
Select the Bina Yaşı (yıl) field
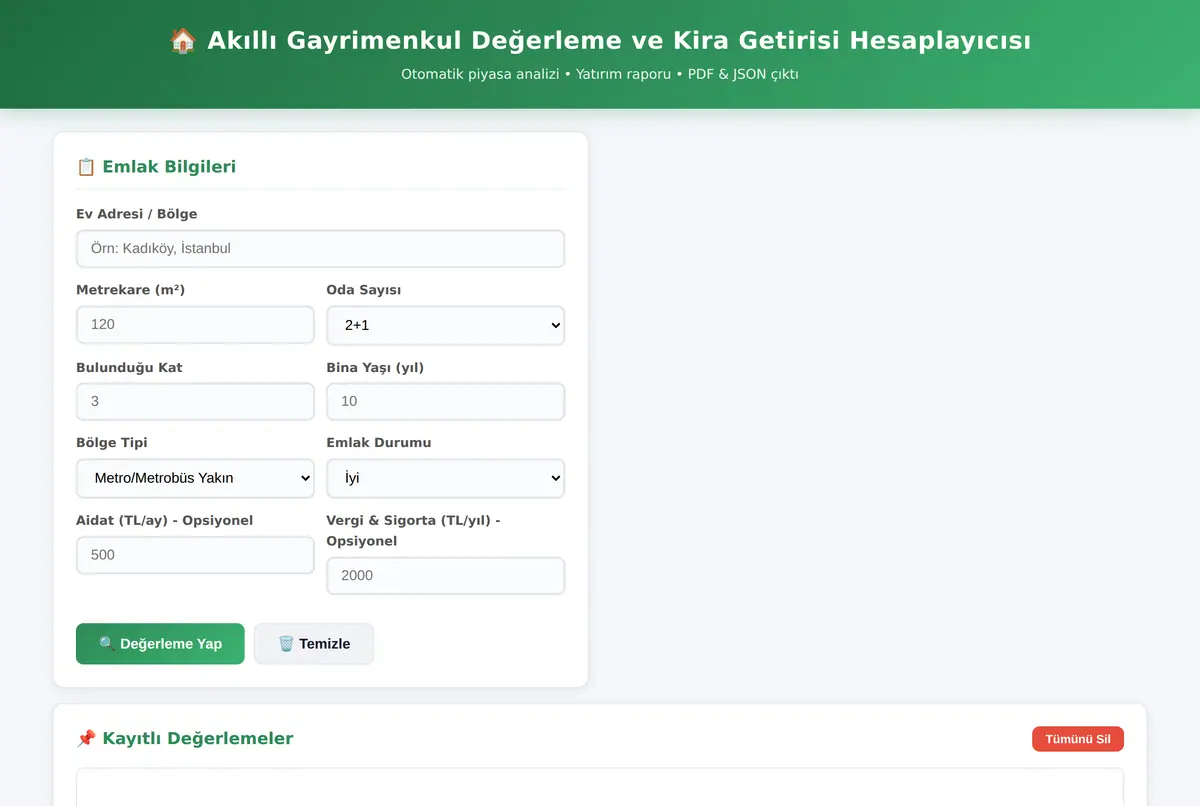pyautogui.click(x=445, y=401)
